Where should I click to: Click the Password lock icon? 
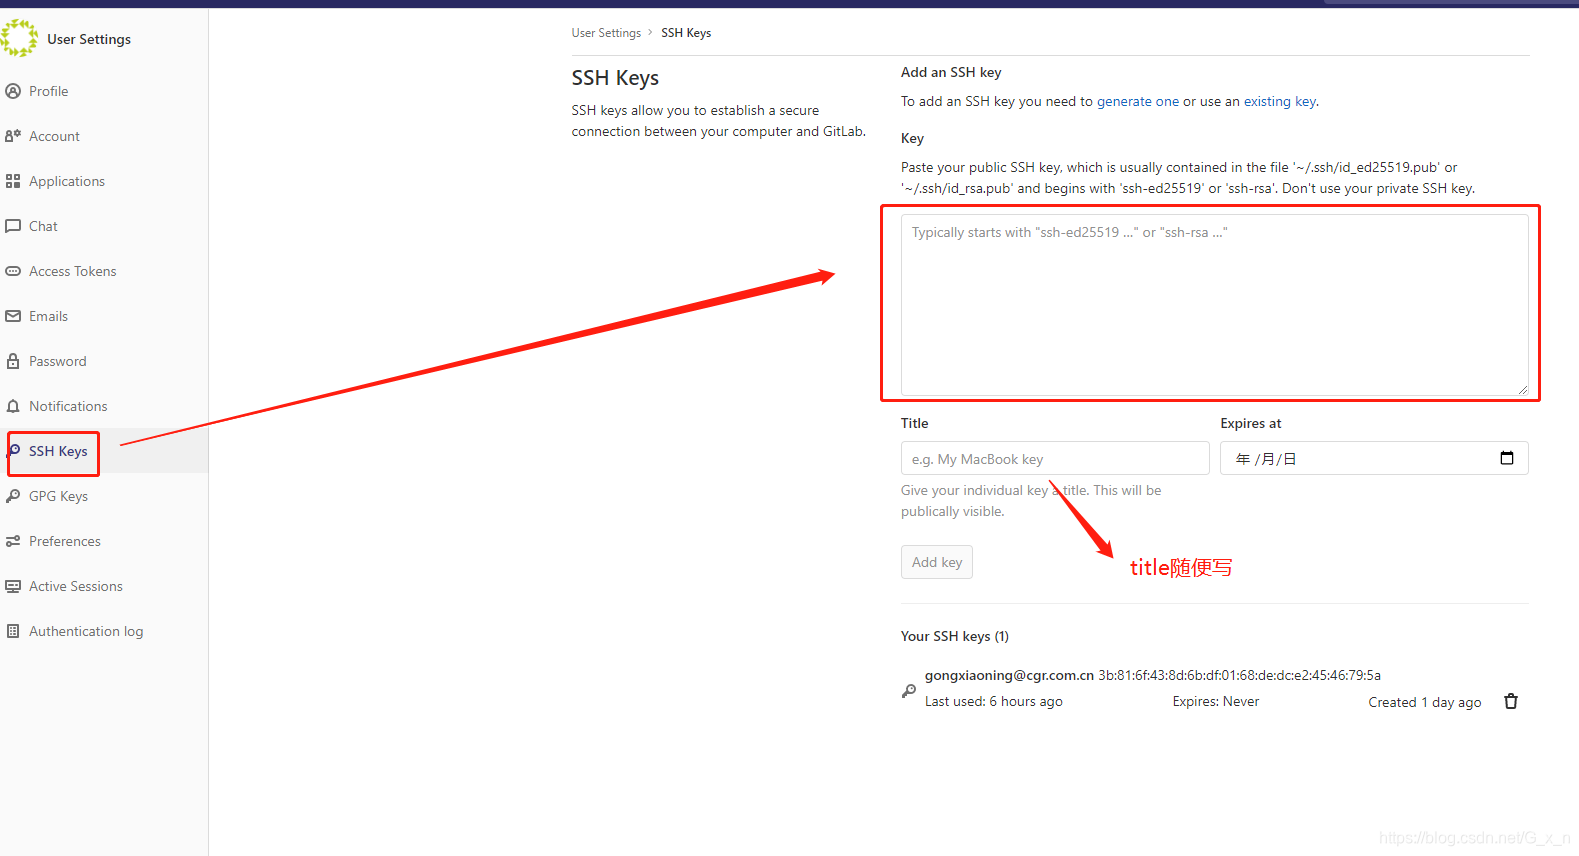point(13,361)
